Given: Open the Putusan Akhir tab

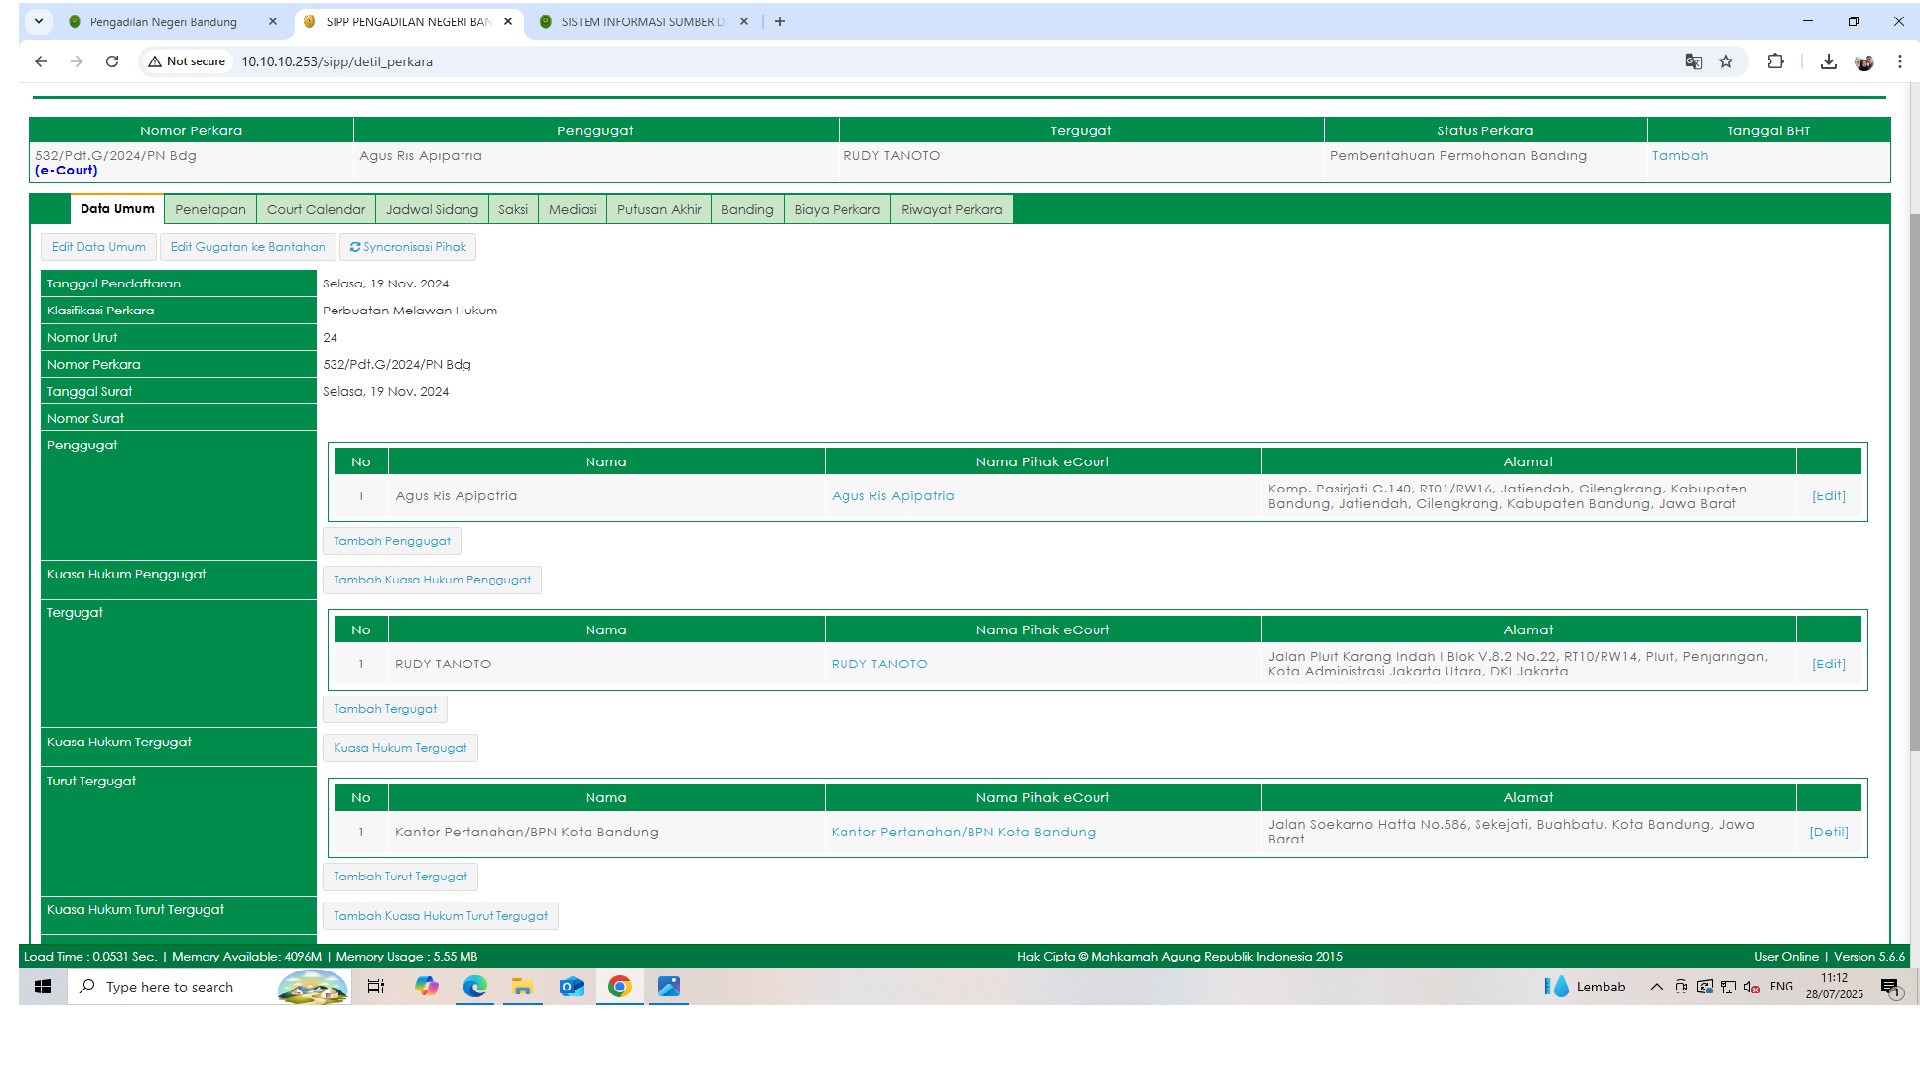Looking at the screenshot, I should pos(658,209).
